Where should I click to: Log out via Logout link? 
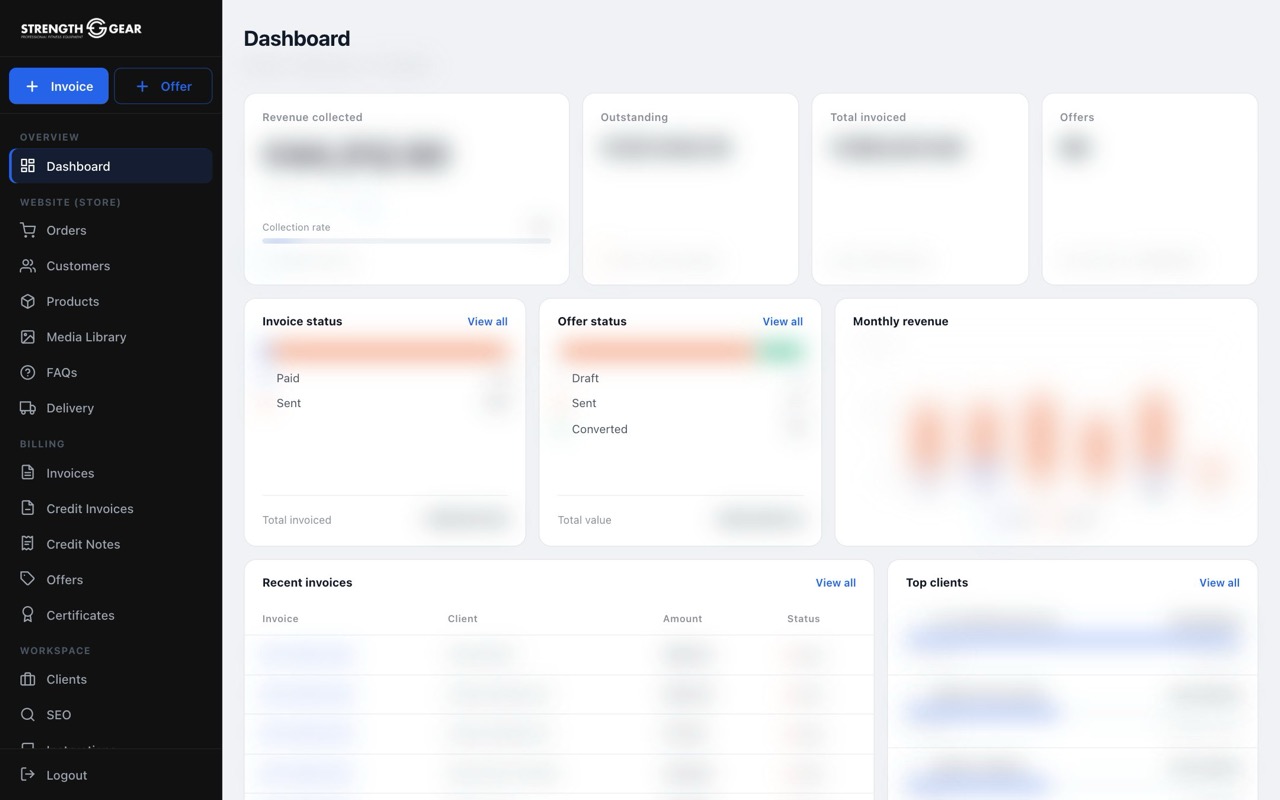tap(111, 775)
